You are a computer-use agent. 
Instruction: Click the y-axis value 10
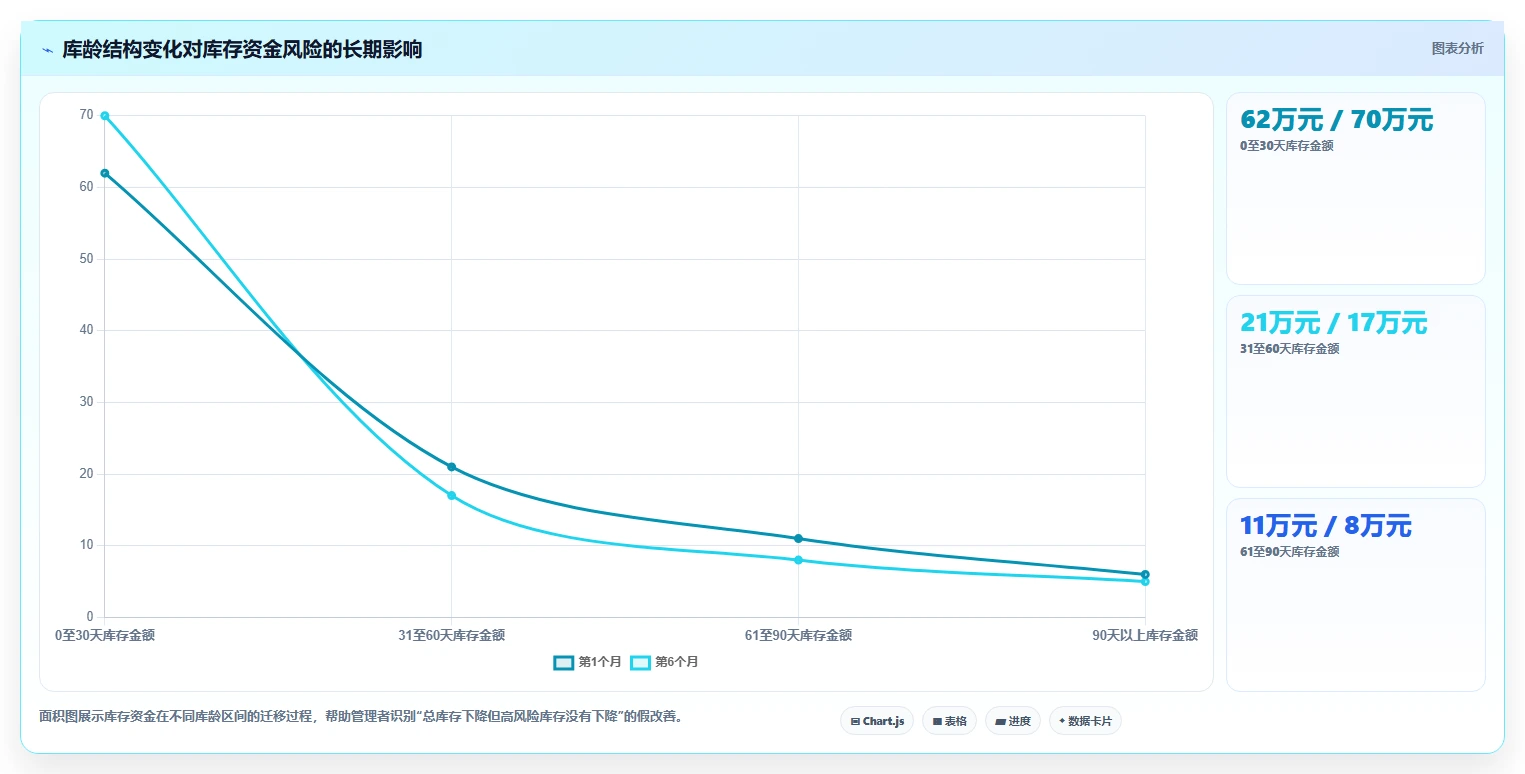tap(86, 545)
